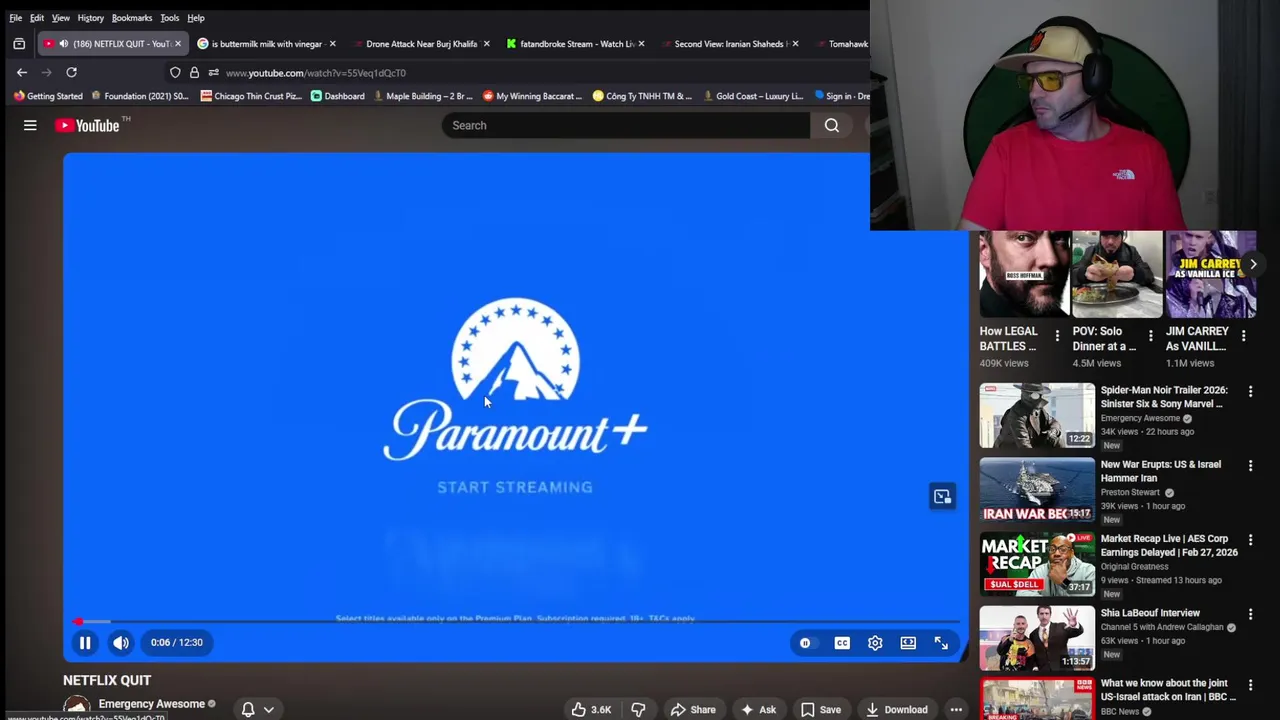
Task: Download the video
Action: 897,710
